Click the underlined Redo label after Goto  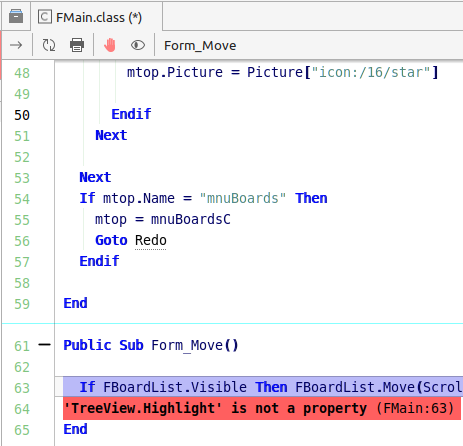point(151,240)
